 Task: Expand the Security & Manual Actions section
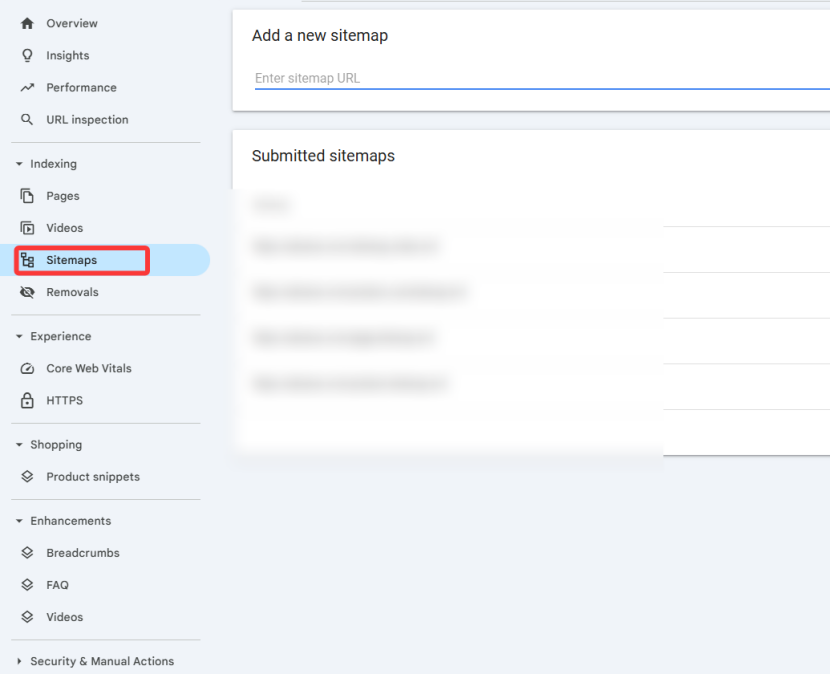(19, 661)
